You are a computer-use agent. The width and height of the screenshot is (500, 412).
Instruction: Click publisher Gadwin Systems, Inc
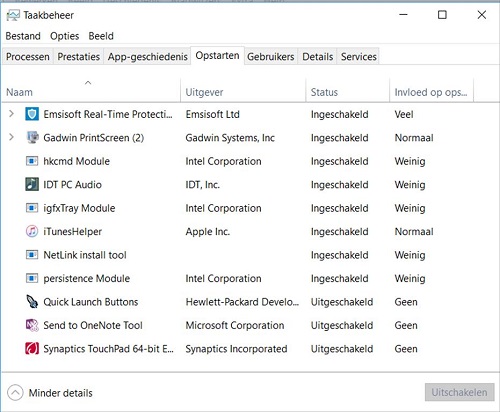coord(230,138)
